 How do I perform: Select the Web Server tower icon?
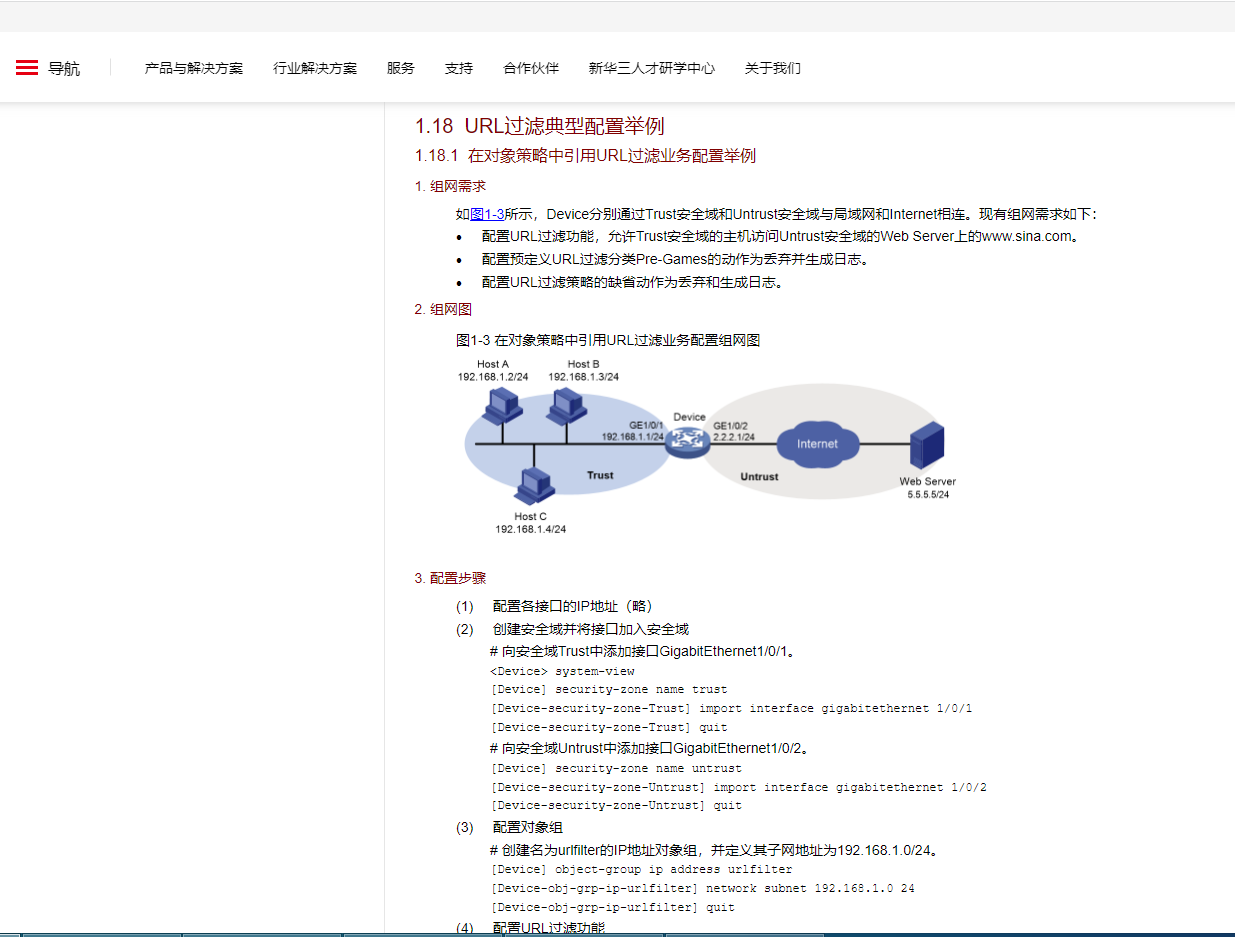(x=927, y=446)
